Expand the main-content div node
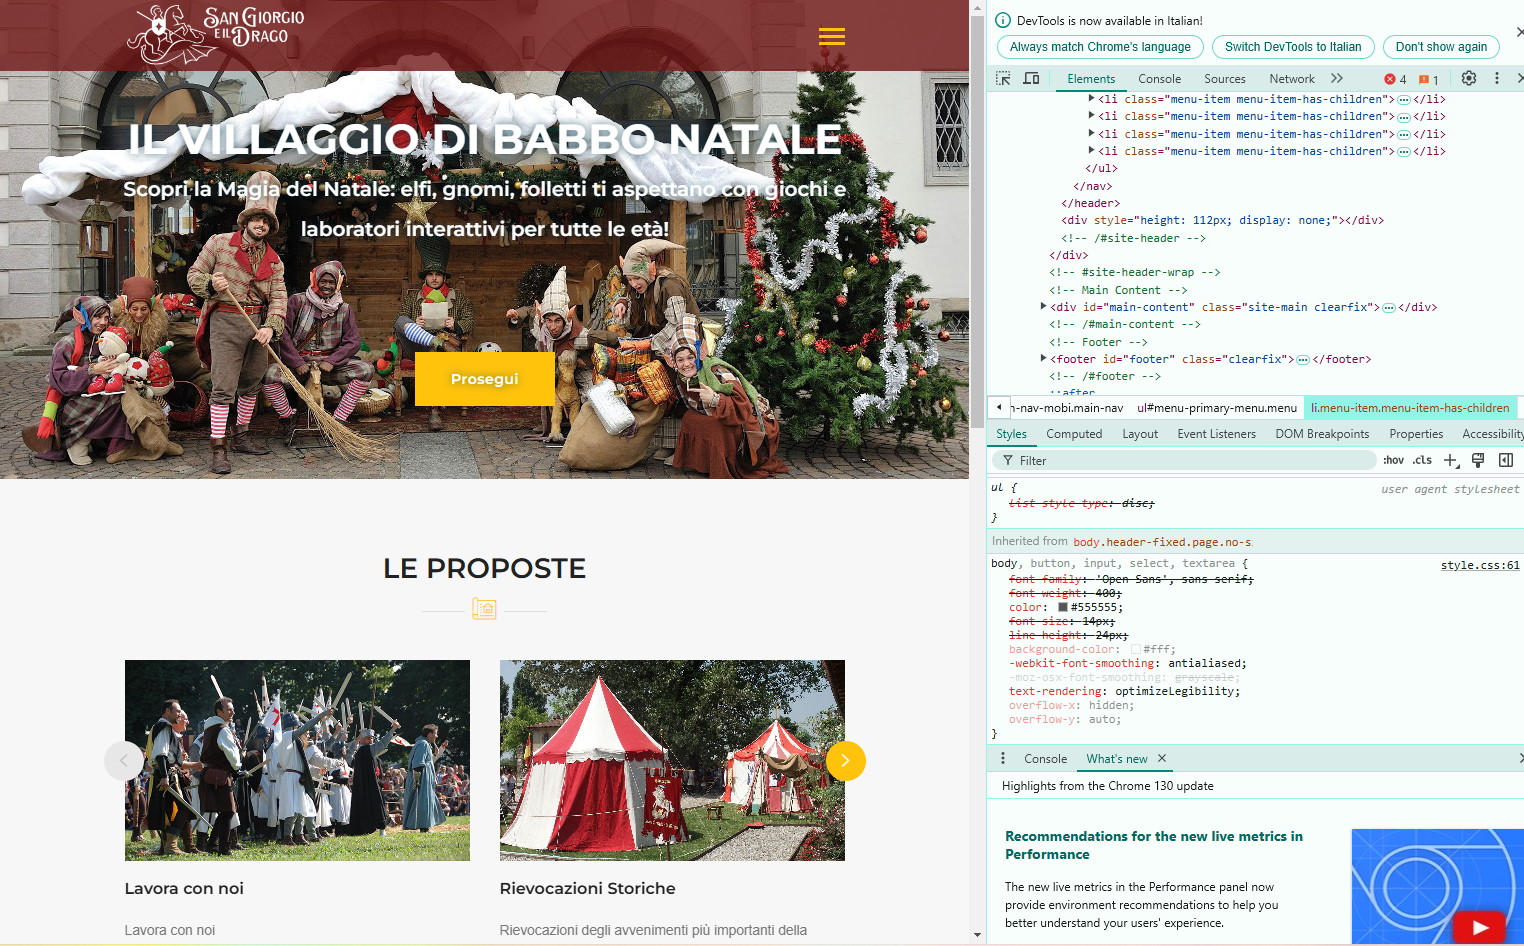This screenshot has height=946, width=1524. 1043,307
